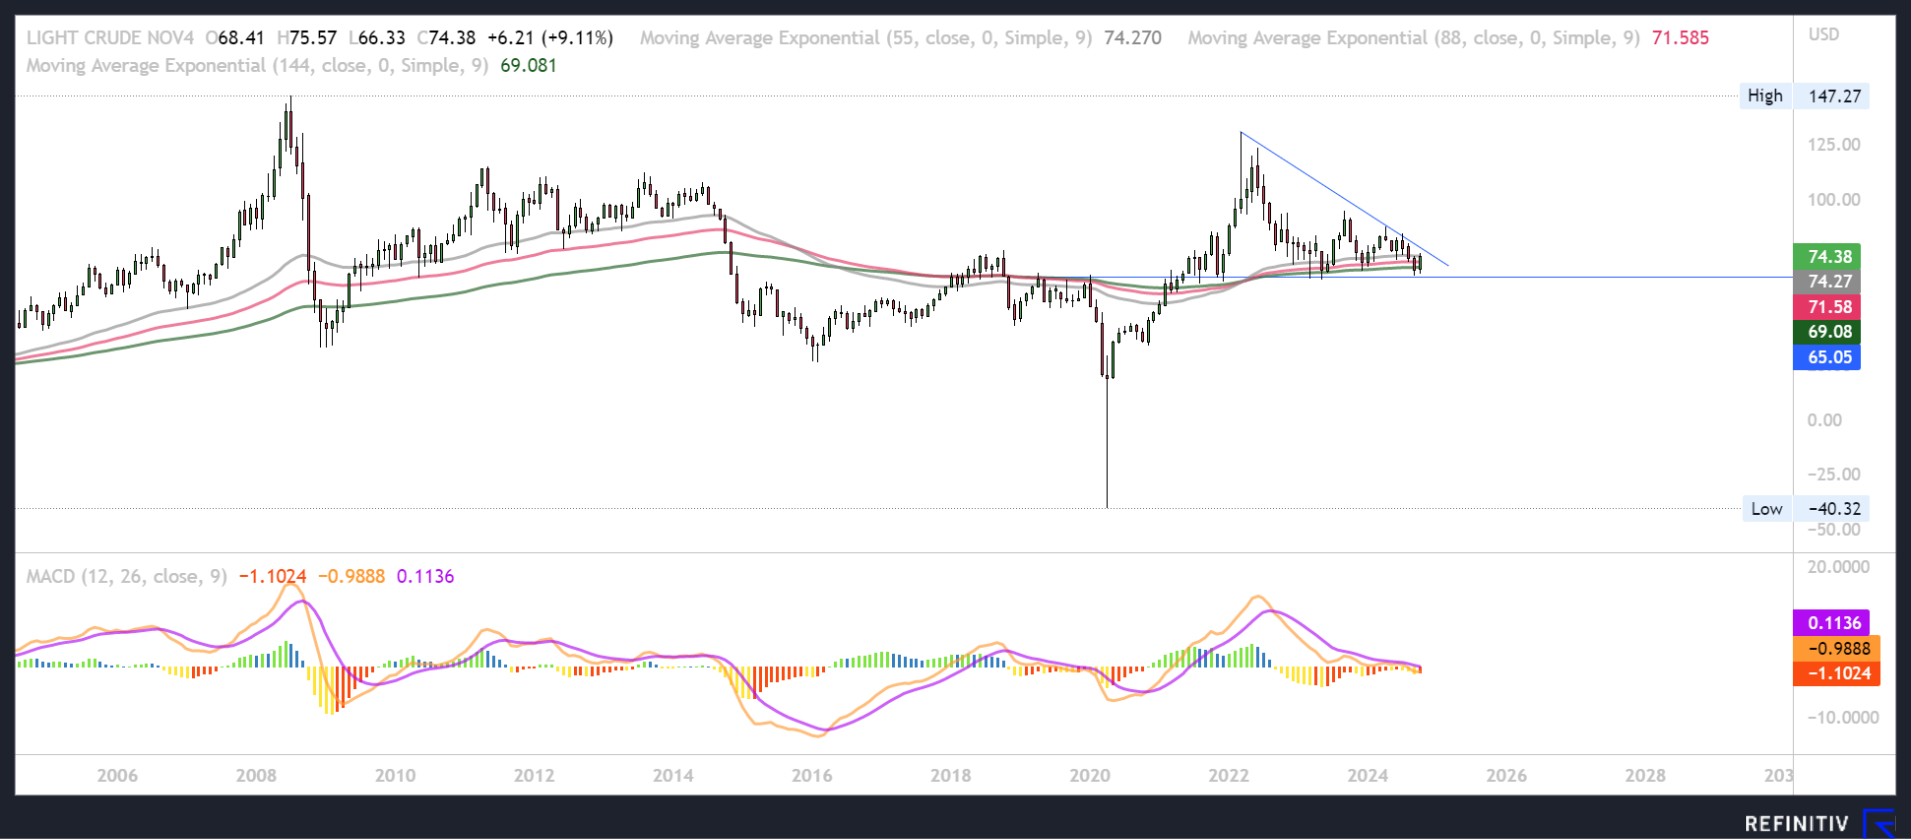This screenshot has width=1911, height=840.
Task: Click the 0.00 price axis label
Action: click(x=1824, y=420)
